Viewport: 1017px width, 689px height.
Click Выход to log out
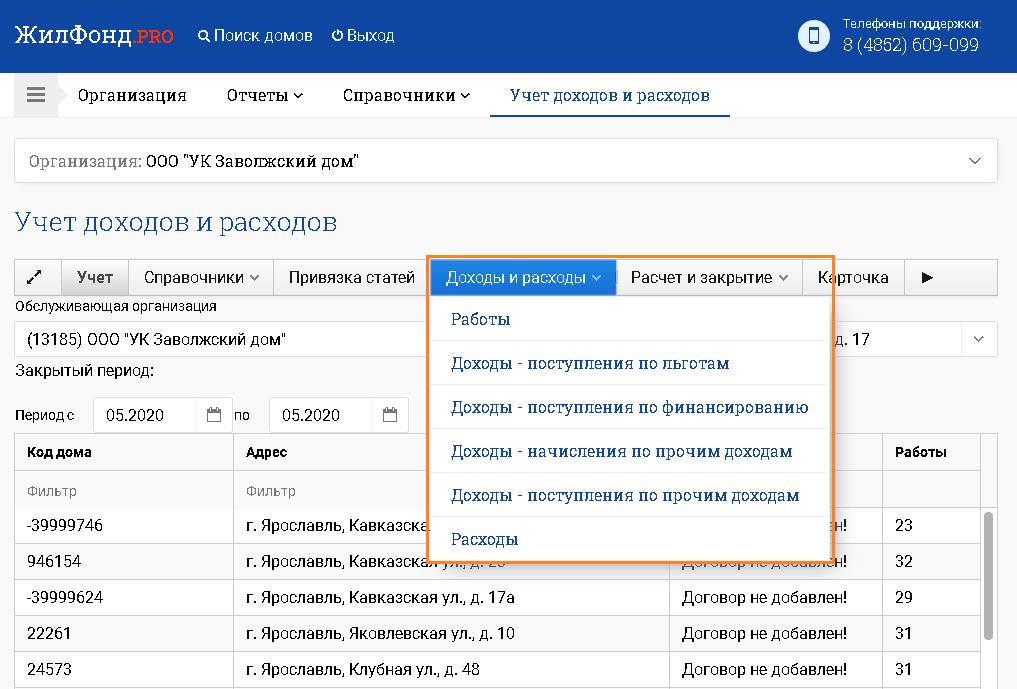point(363,36)
